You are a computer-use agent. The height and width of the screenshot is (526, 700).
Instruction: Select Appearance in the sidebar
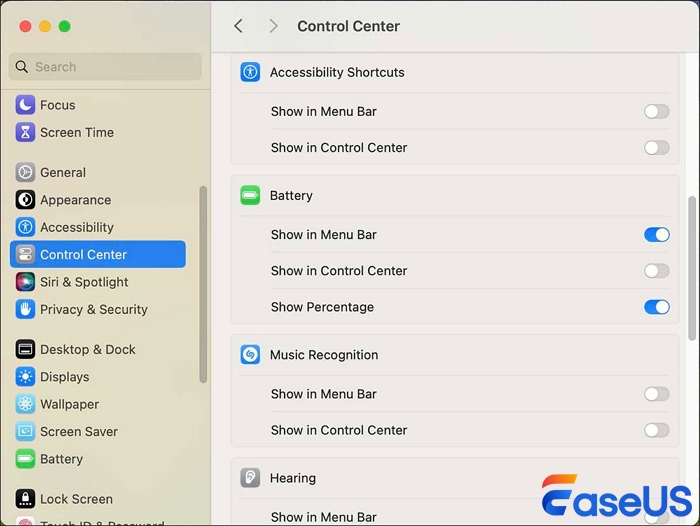[98, 200]
